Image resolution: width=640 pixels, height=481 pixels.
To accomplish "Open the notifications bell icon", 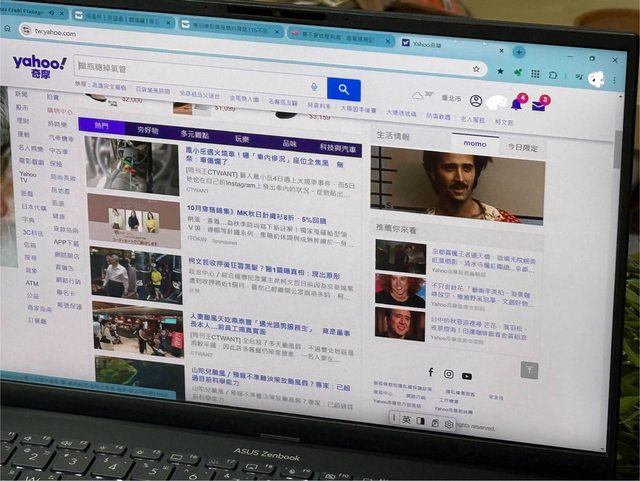I will 517,104.
